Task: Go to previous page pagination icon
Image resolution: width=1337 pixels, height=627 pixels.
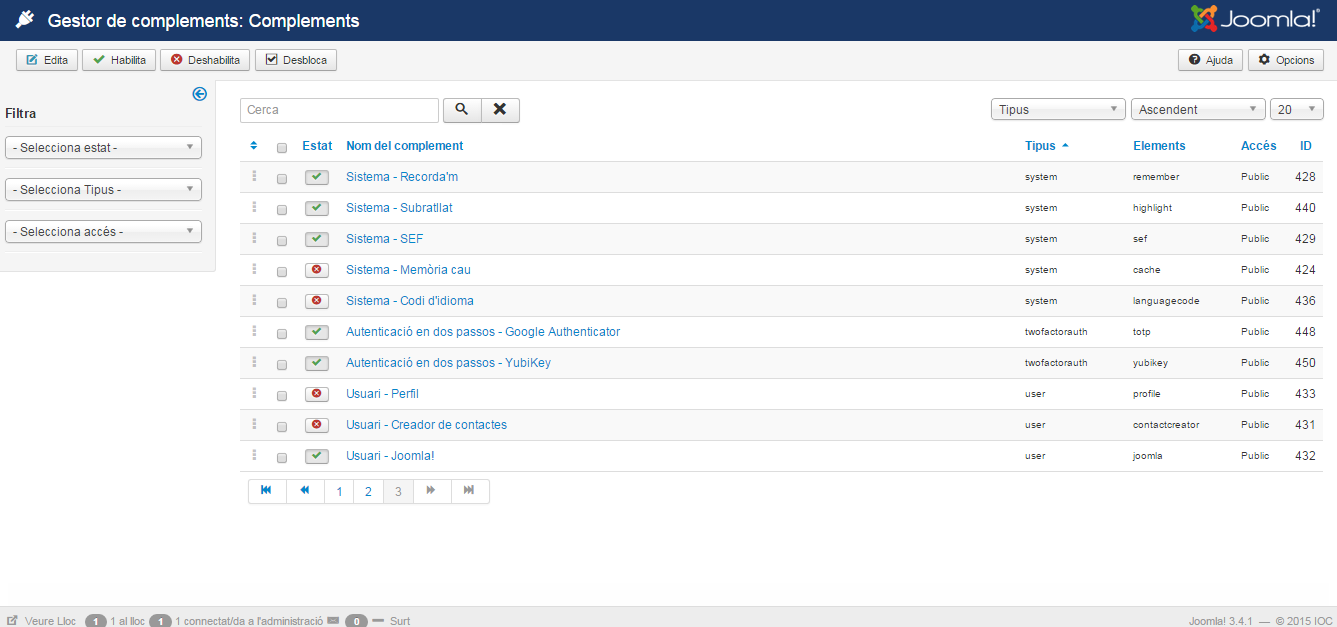Action: pos(305,491)
